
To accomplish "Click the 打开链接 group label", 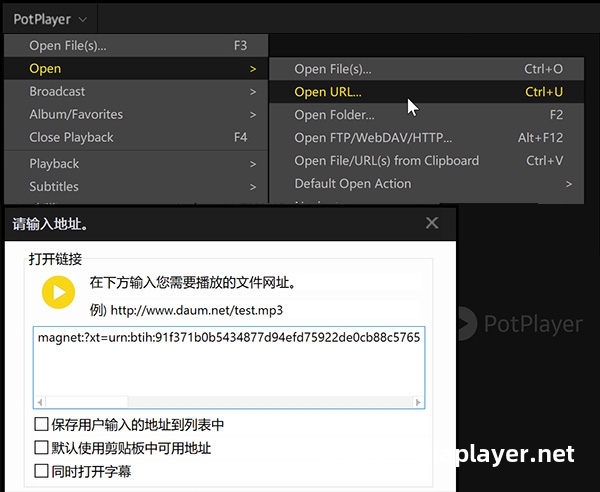I will pyautogui.click(x=55, y=259).
